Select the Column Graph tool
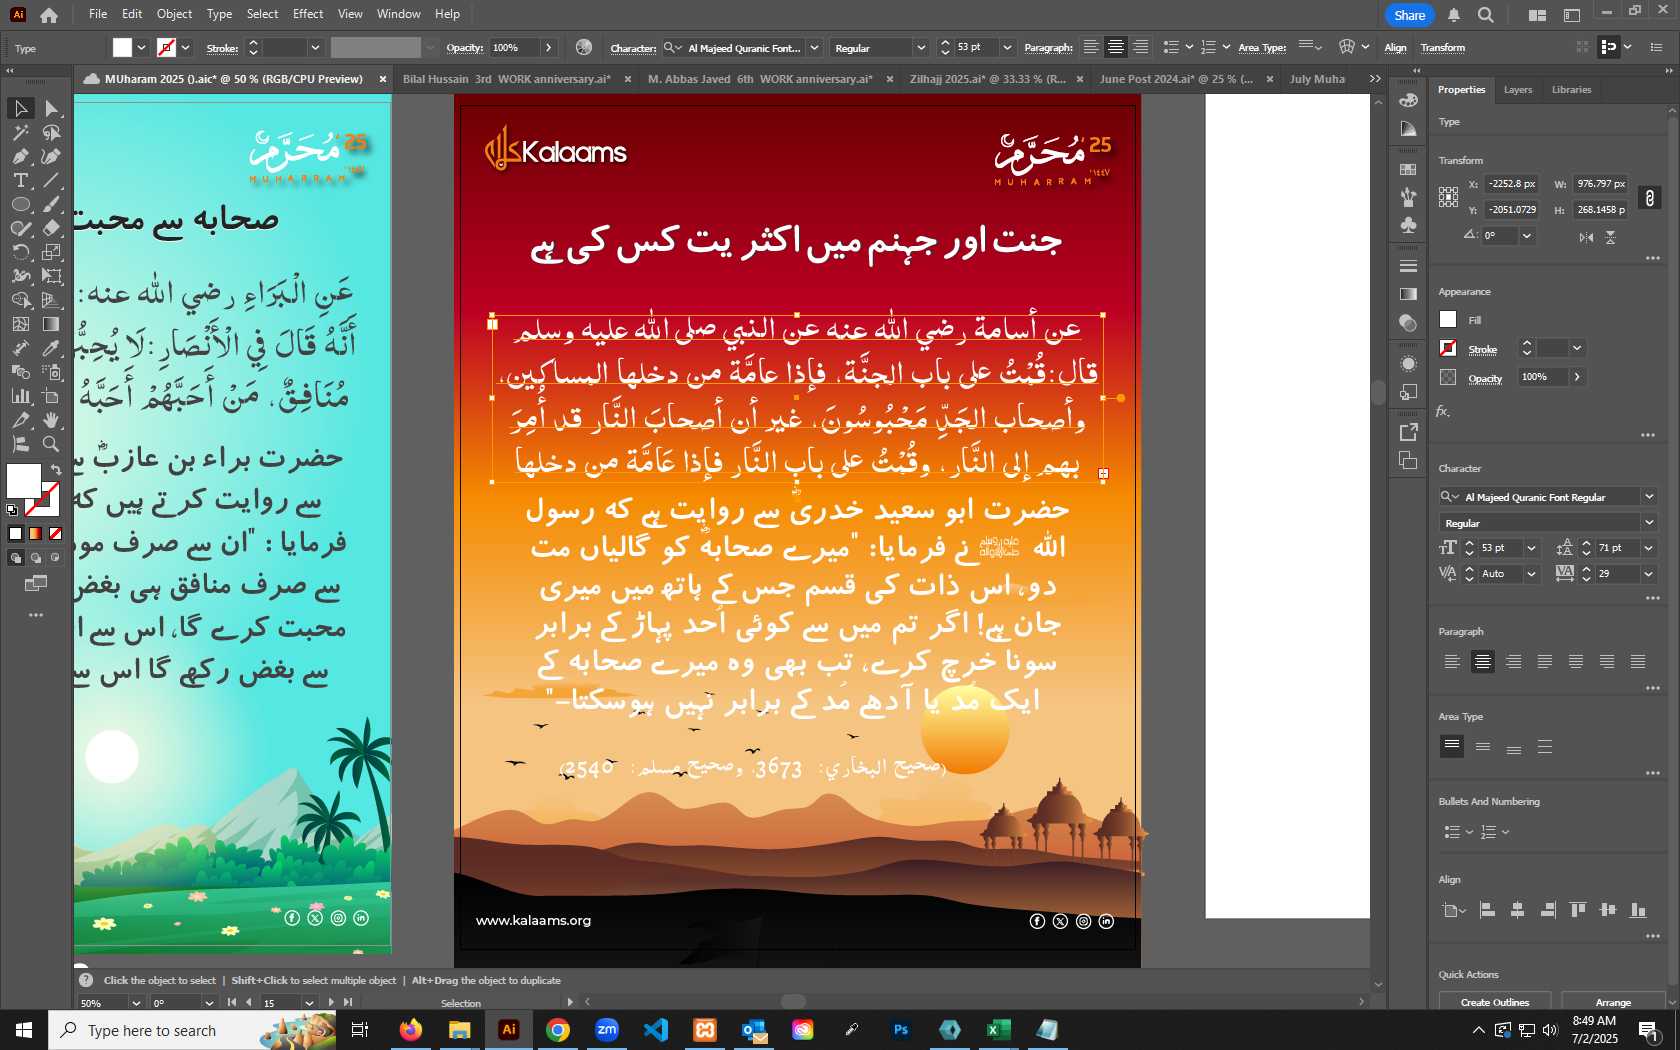Screen dimensions: 1680x1050 (20, 396)
